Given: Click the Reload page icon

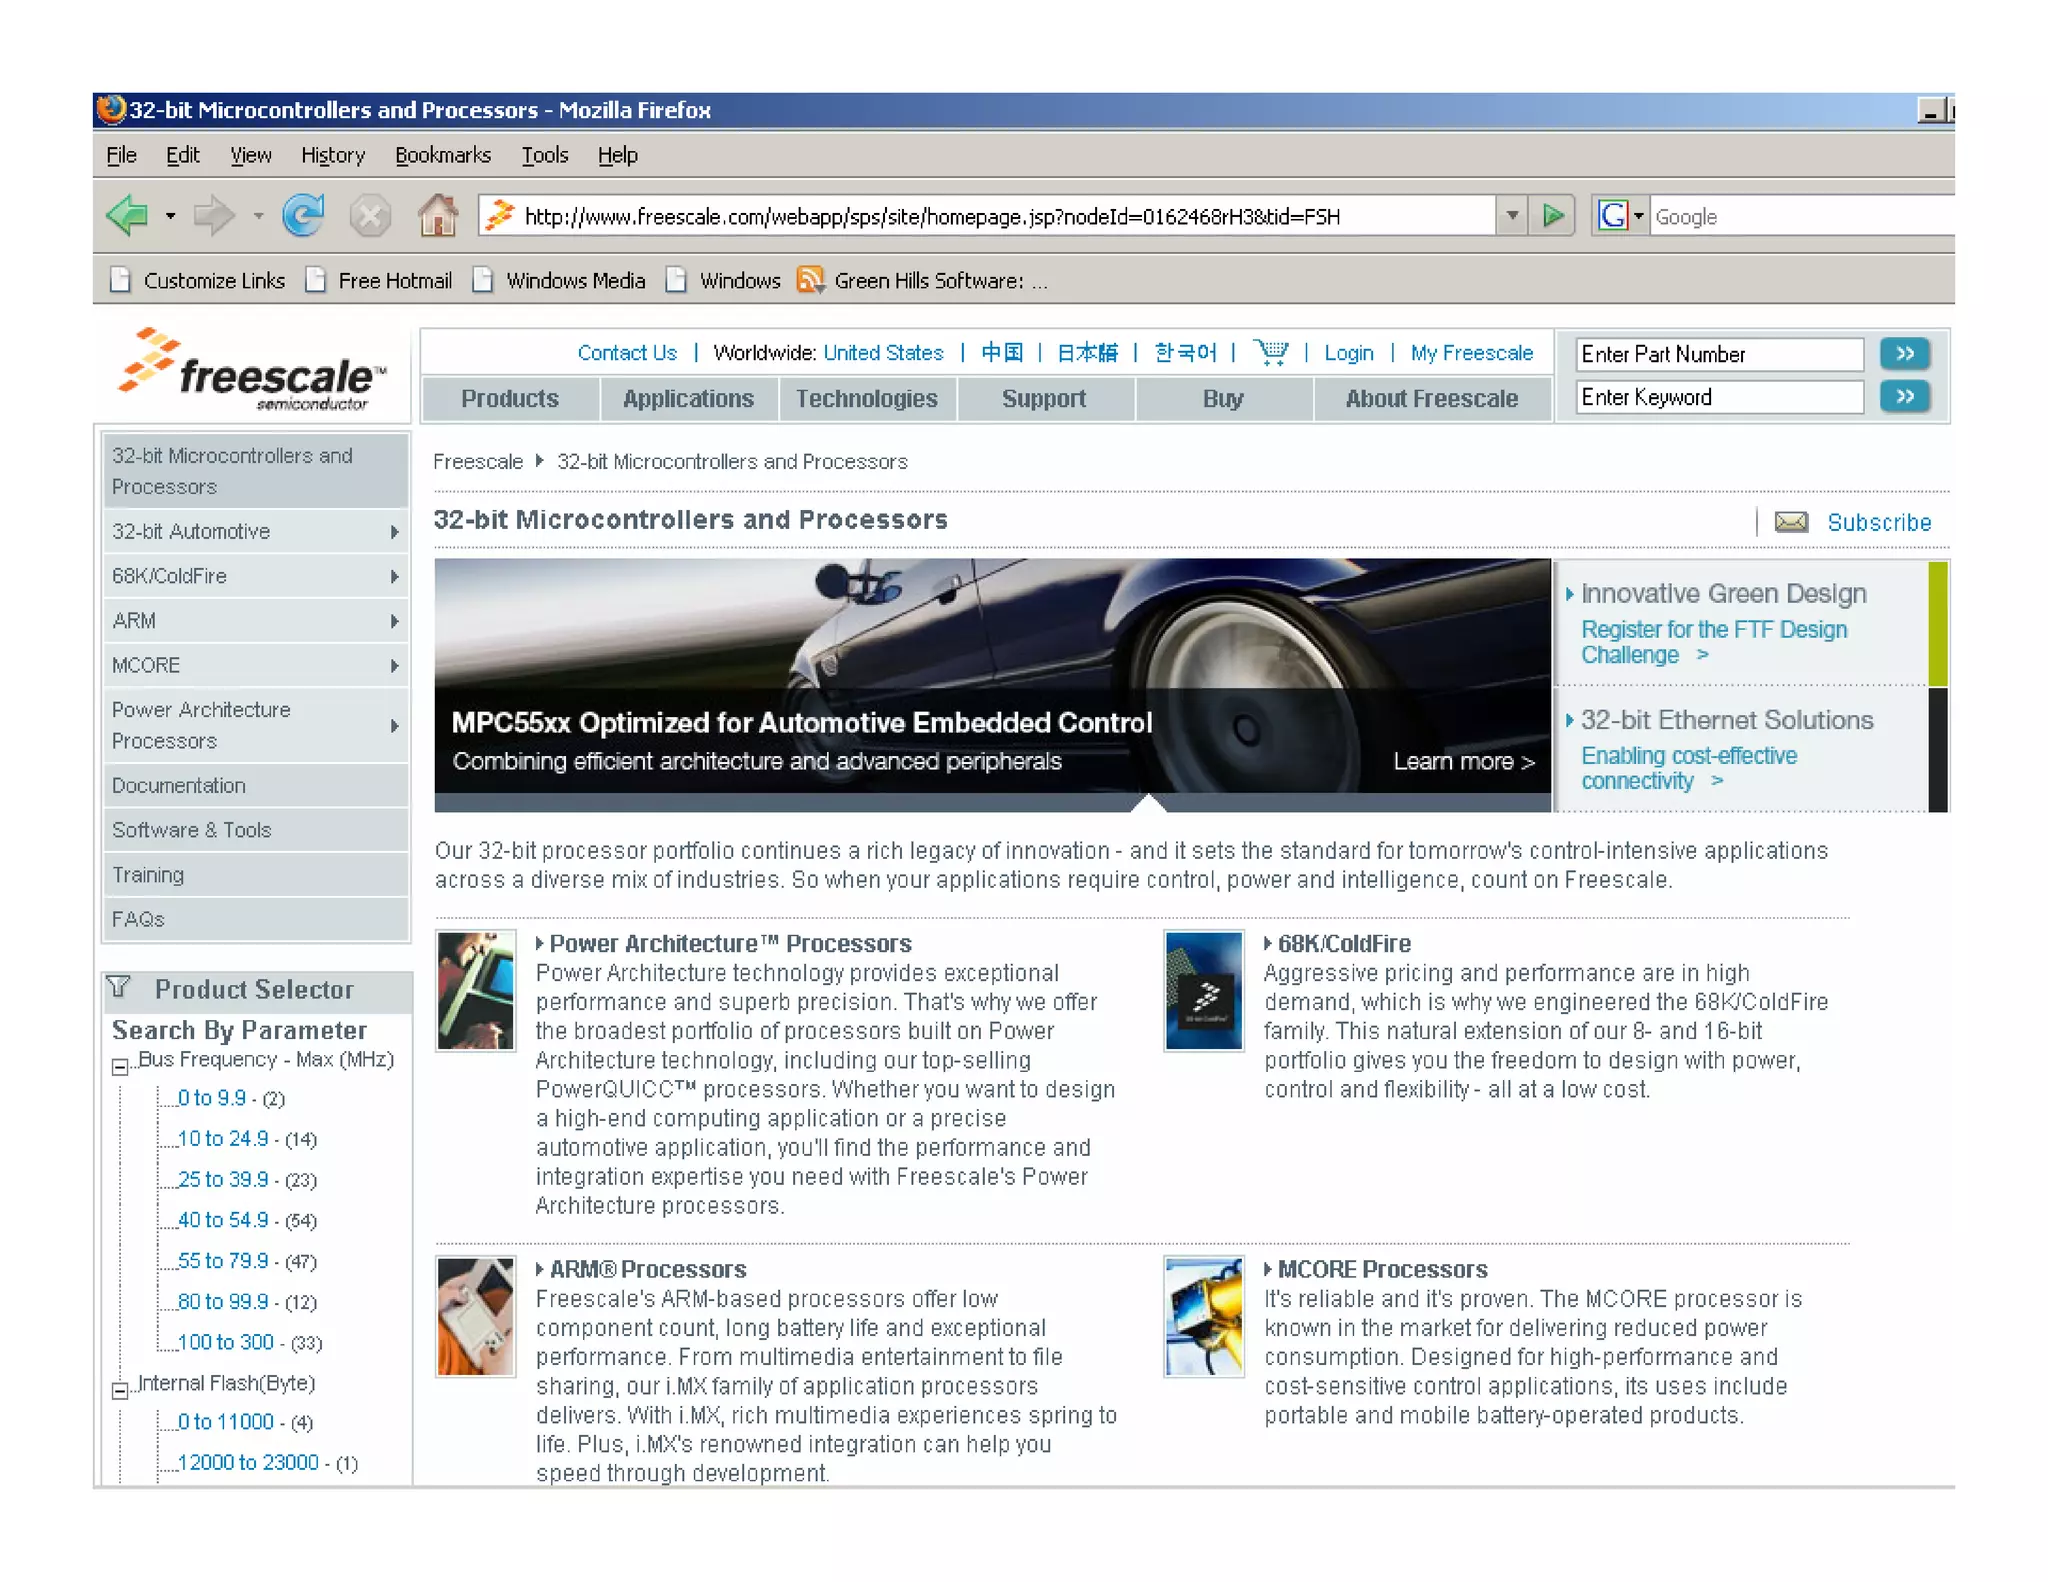Looking at the screenshot, I should (x=303, y=216).
